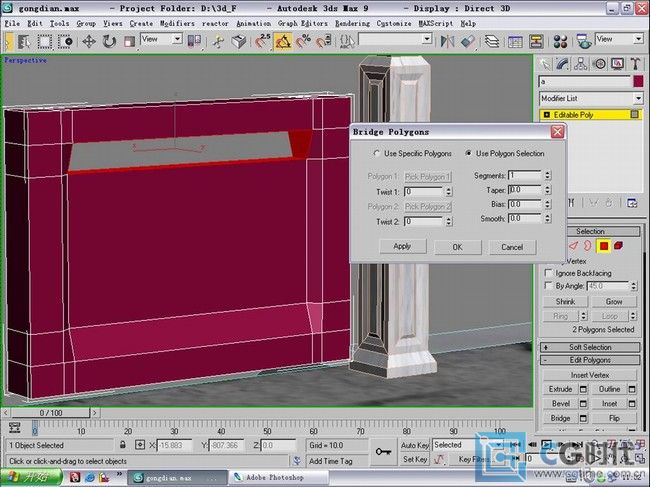Increase the Segments spinner value
Viewport: 650px width, 487px height.
tap(548, 173)
